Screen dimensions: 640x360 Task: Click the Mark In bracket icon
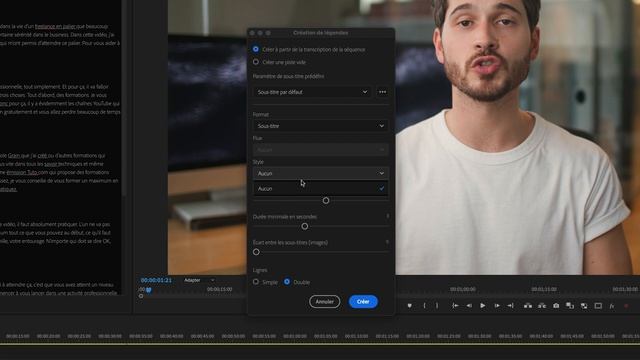coord(424,306)
